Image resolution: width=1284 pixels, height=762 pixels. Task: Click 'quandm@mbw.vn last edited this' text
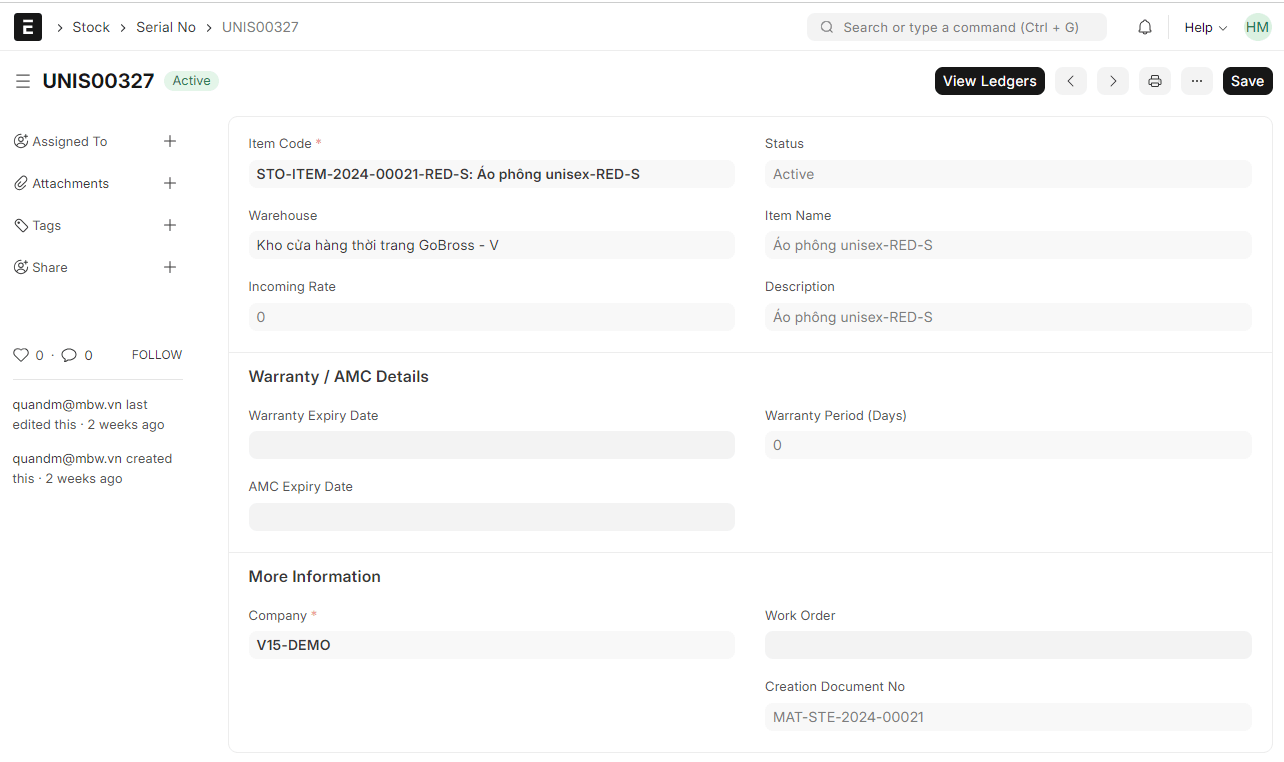point(88,415)
